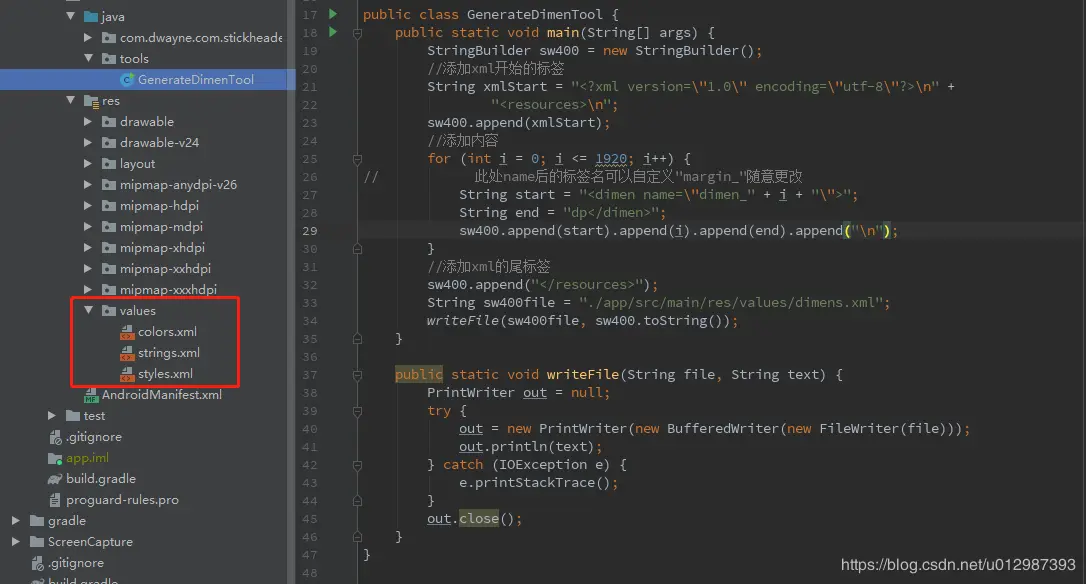Click the colors.xml file icon
This screenshot has height=584, width=1086.
pyautogui.click(x=127, y=333)
